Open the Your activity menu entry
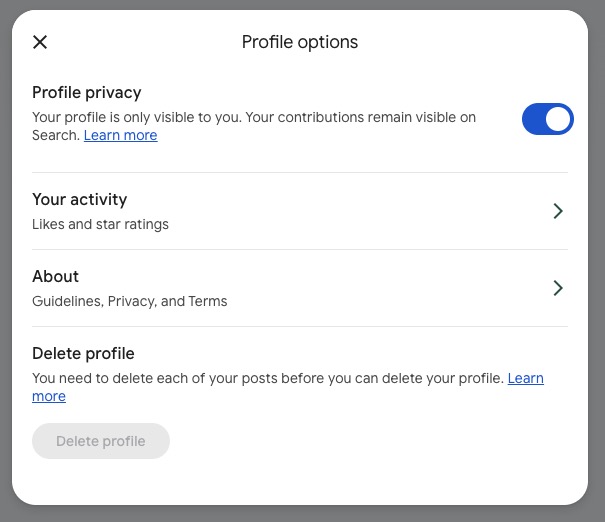Screen dimensions: 605x522 click(x=290, y=211)
